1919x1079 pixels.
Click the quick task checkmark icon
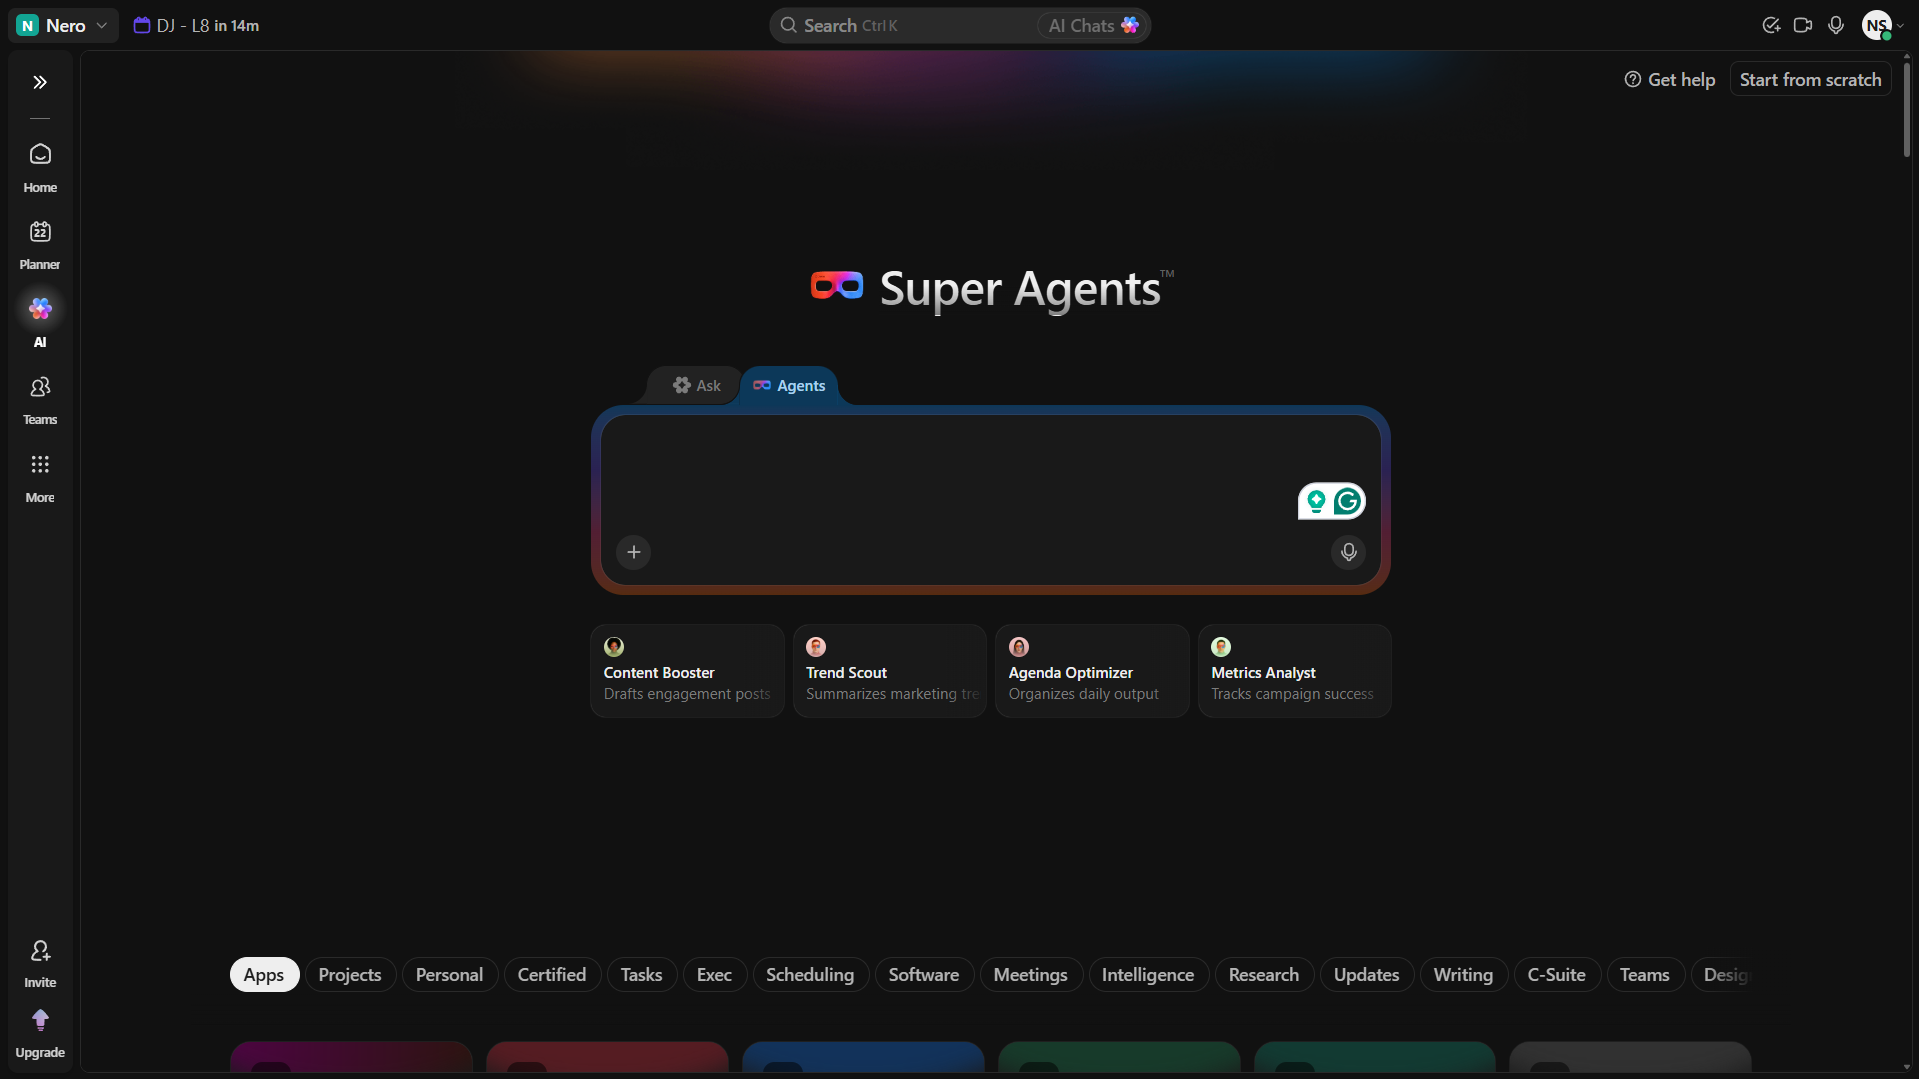pos(1771,25)
